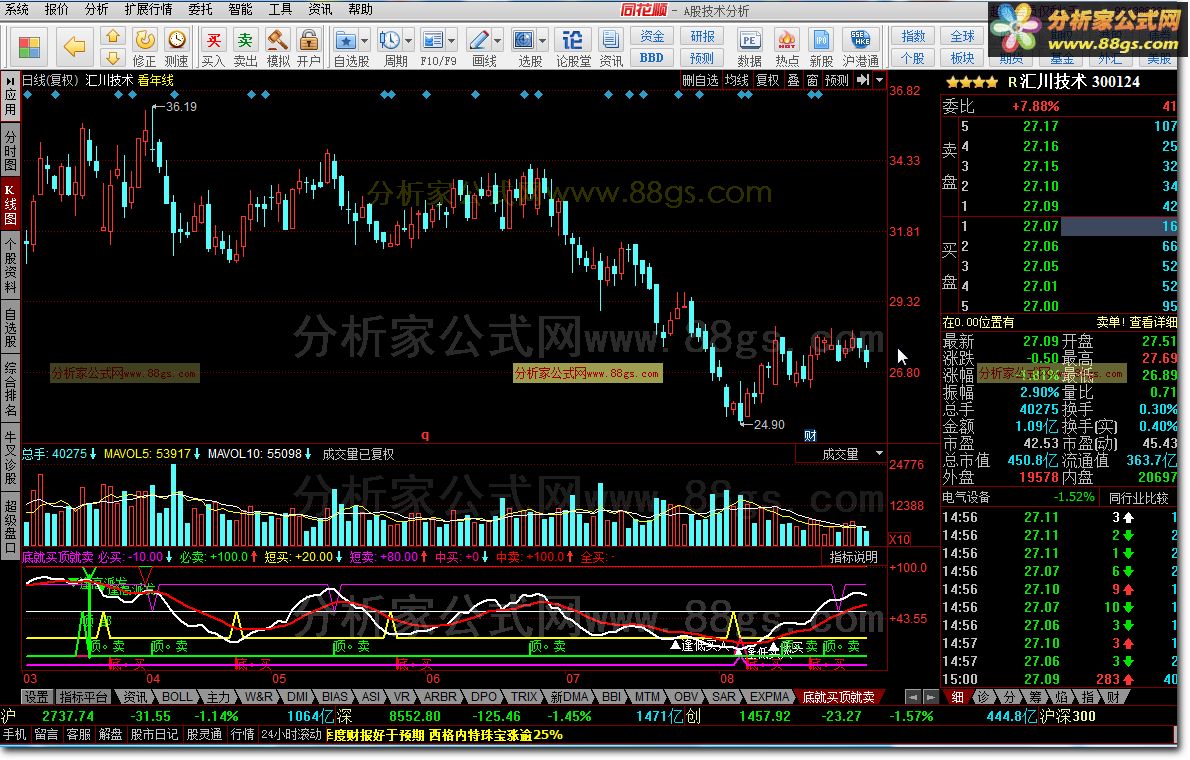The height and width of the screenshot is (760, 1190).
Task: Toggle the 窗 window layout option
Action: click(812, 80)
